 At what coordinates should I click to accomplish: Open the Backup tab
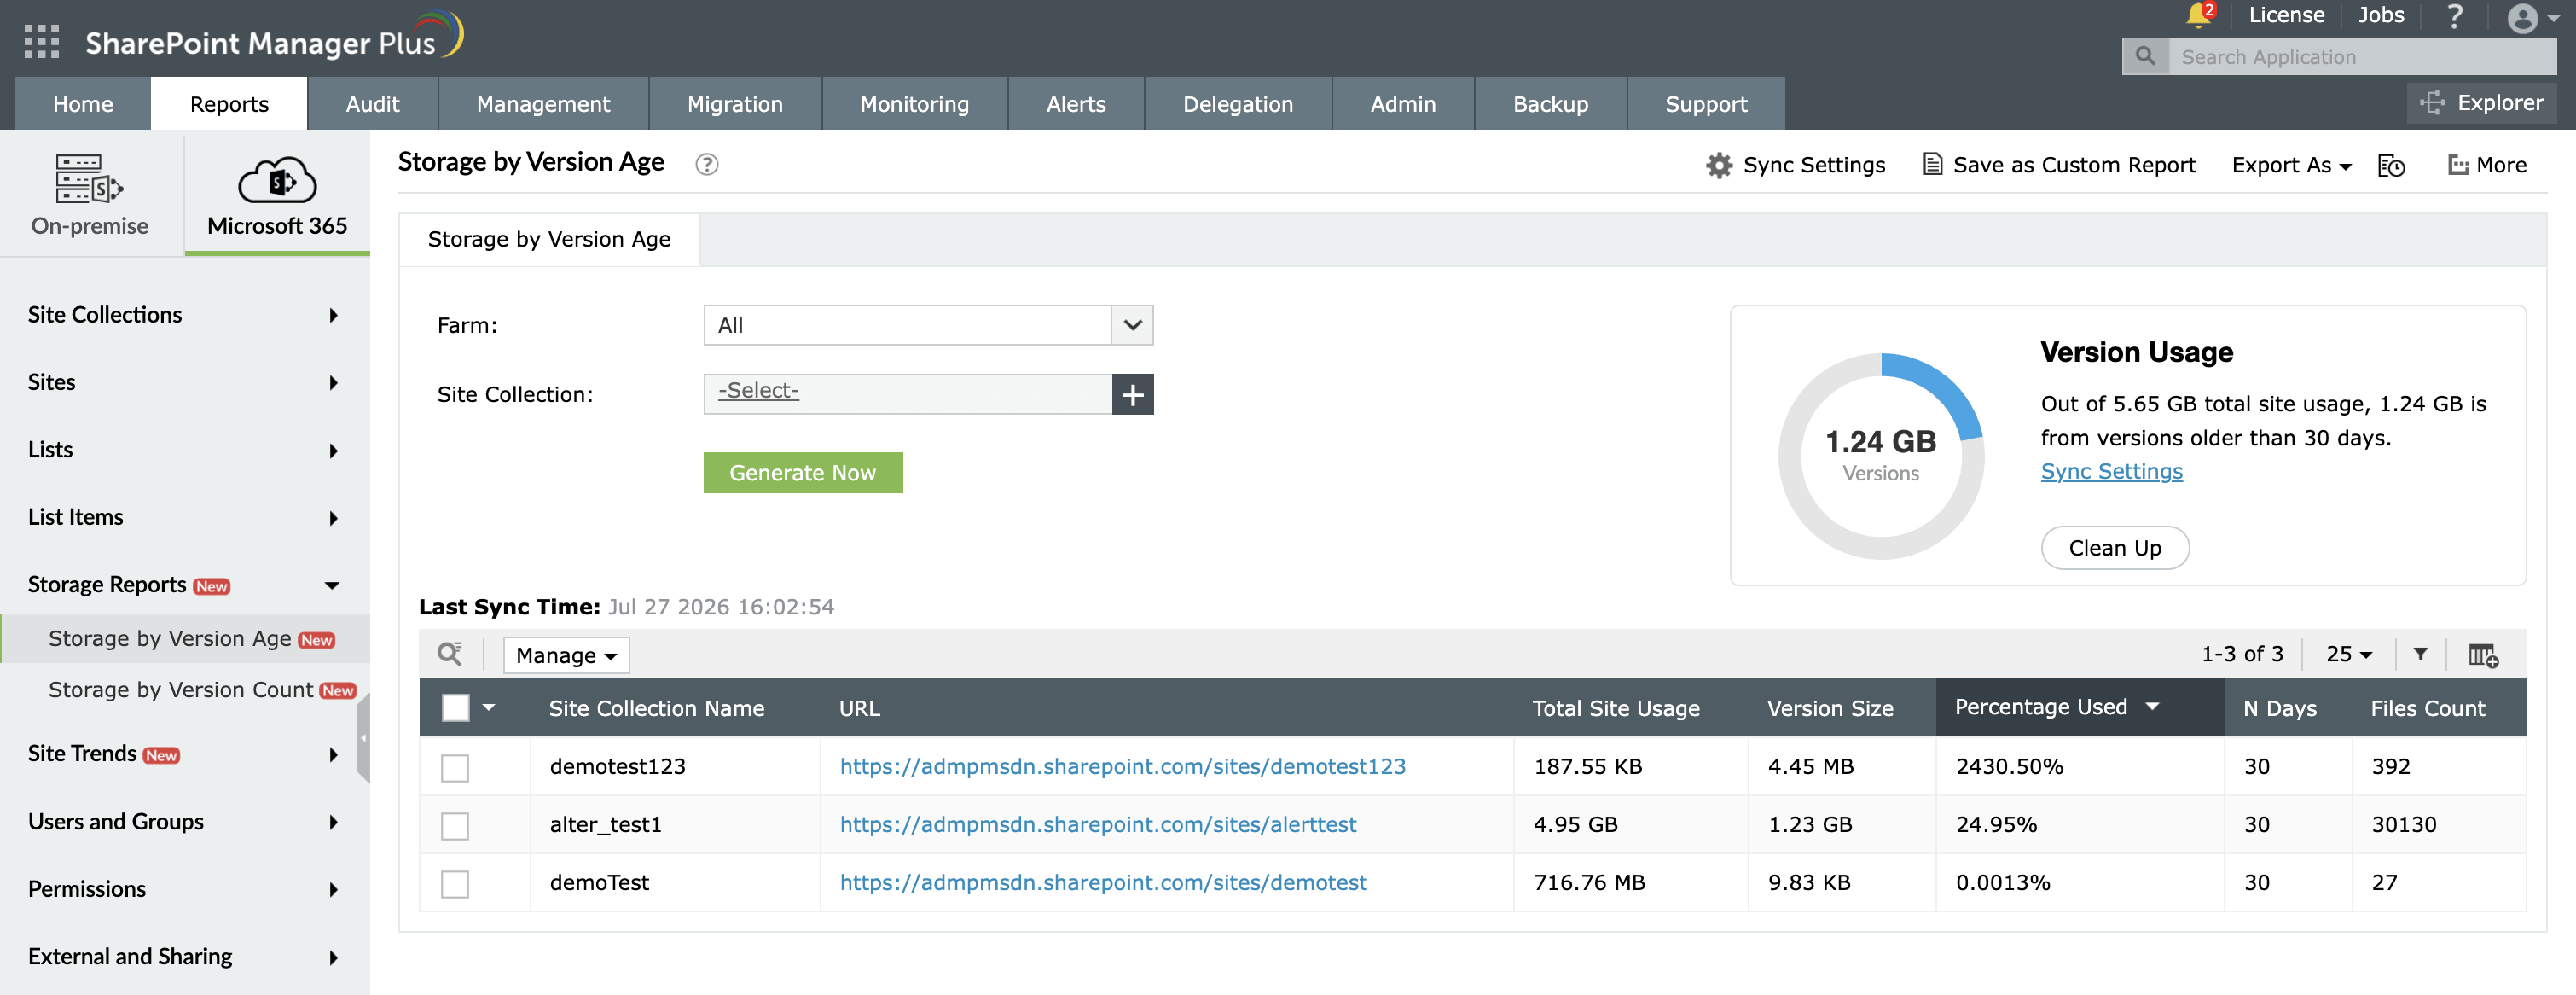pyautogui.click(x=1550, y=104)
